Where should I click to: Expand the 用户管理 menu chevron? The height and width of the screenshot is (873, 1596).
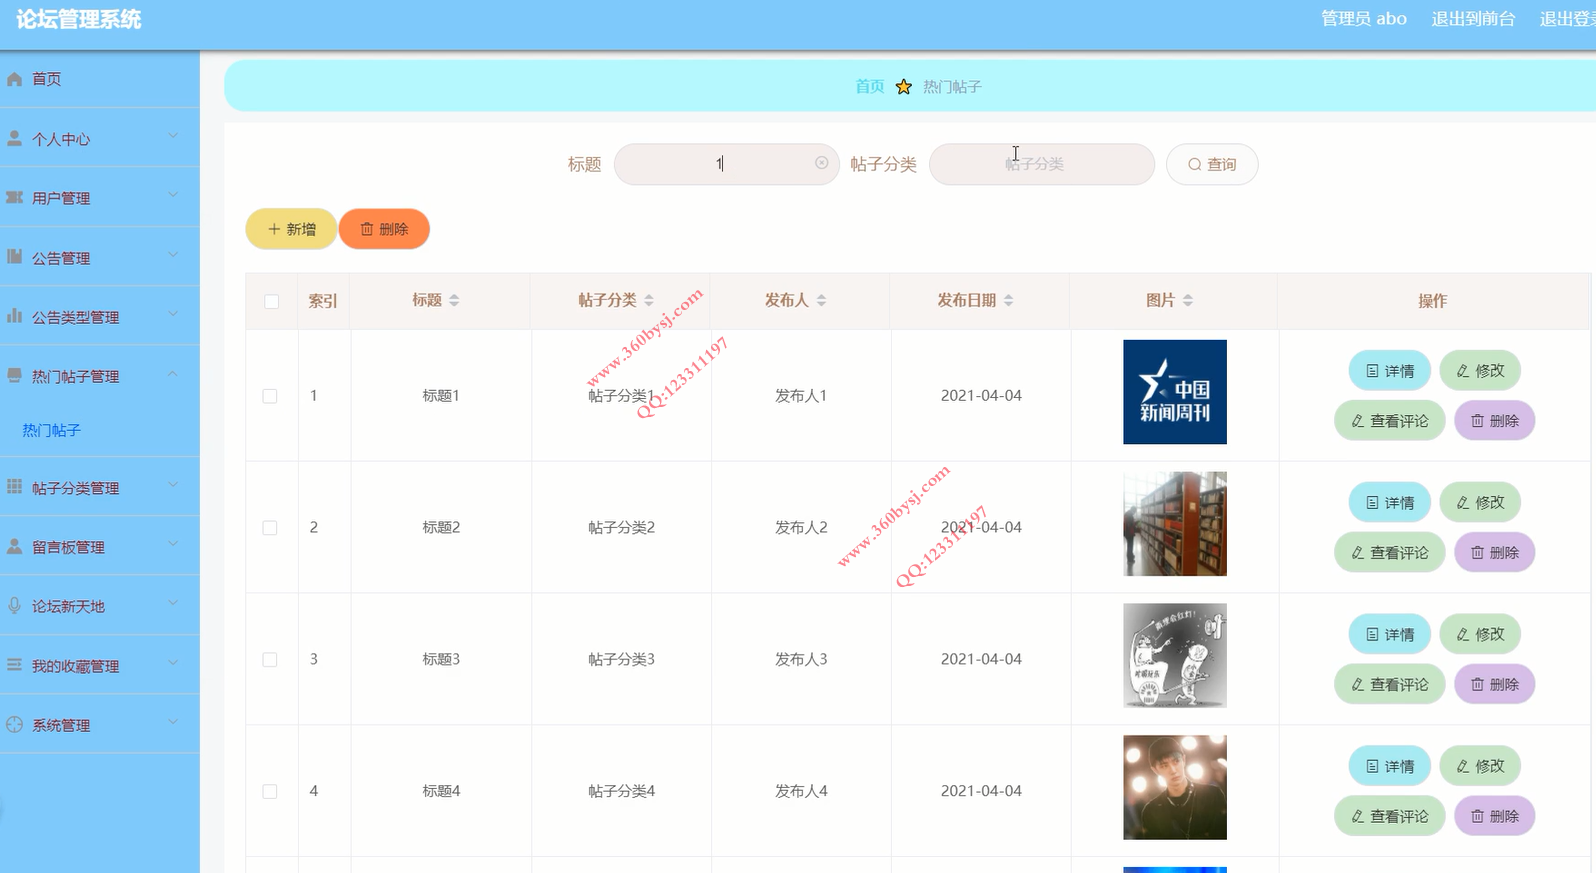point(173,195)
